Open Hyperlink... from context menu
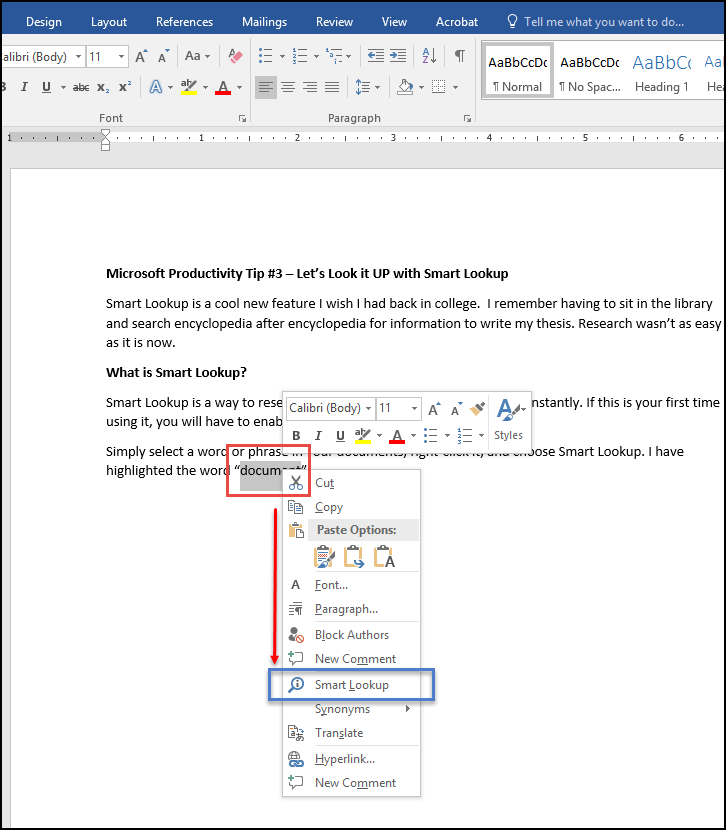Viewport: 726px width, 830px height. tap(351, 759)
